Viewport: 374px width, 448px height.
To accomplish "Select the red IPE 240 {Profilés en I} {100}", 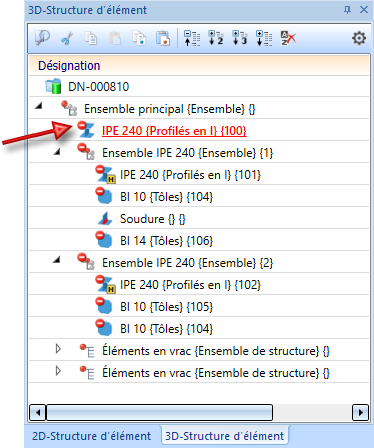I will click(x=174, y=131).
